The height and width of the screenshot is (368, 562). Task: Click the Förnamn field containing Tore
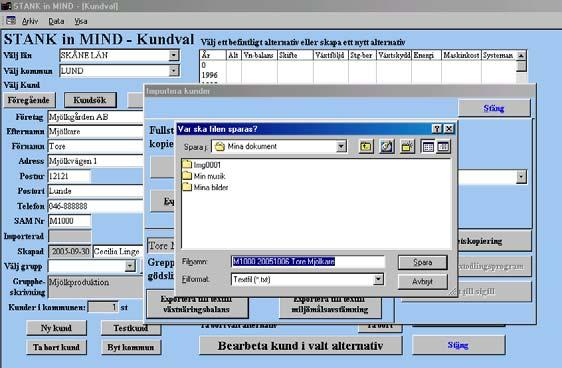point(95,146)
